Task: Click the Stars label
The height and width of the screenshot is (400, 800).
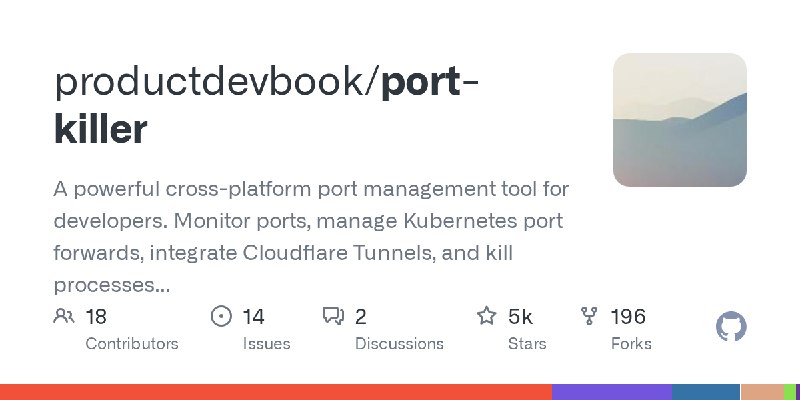Action: click(x=527, y=344)
